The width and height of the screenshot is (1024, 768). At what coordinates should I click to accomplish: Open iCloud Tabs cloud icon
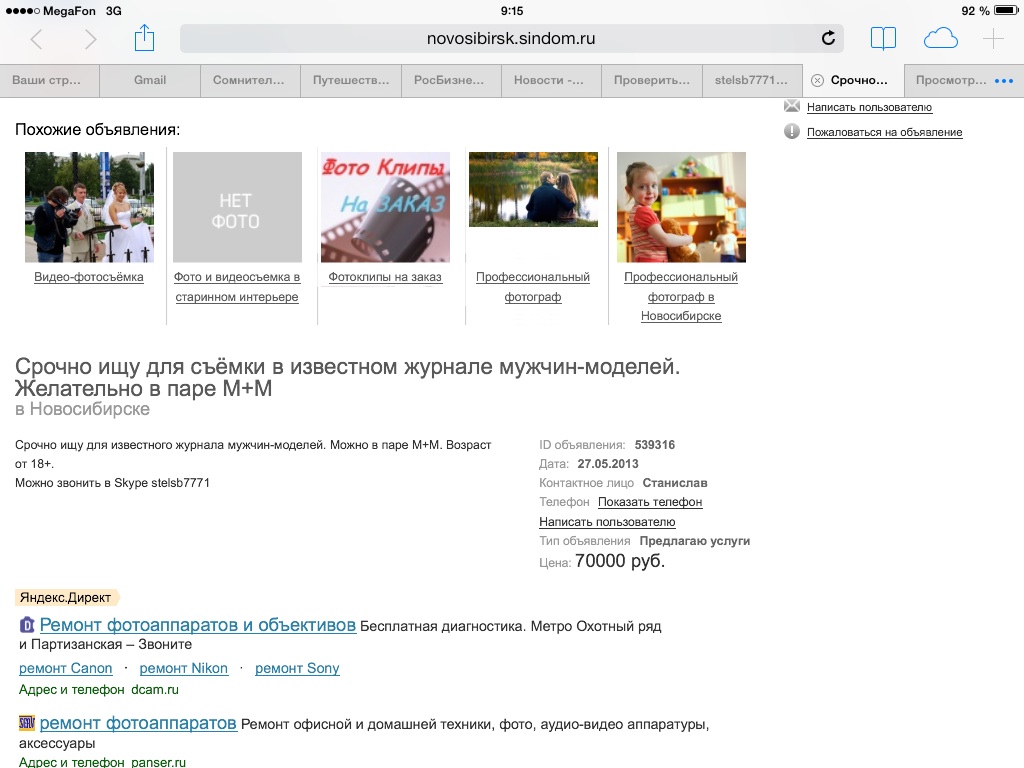(940, 39)
